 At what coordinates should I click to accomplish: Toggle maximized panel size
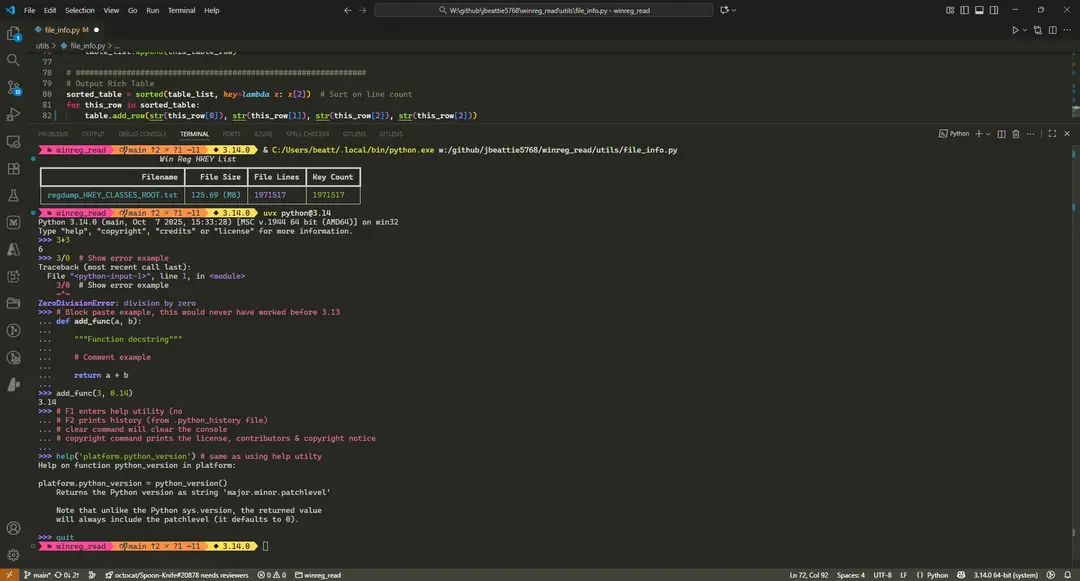pos(1051,133)
